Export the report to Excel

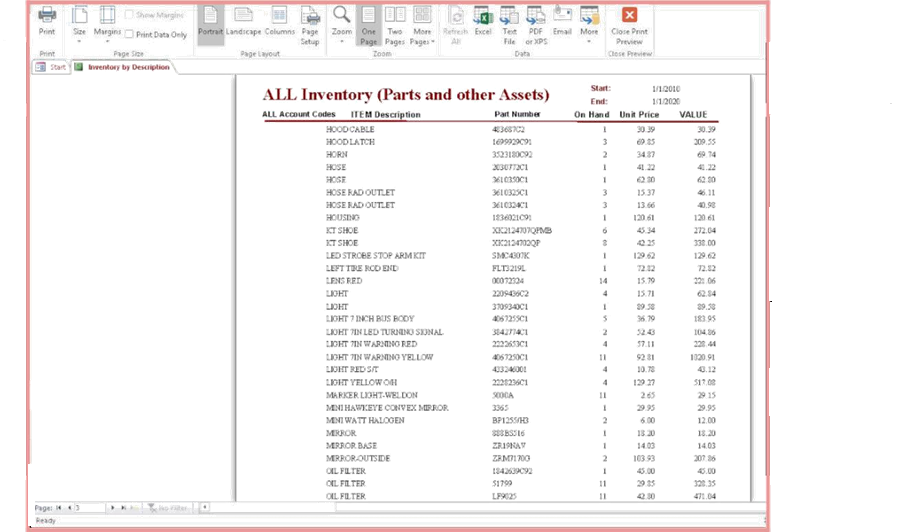tap(483, 22)
